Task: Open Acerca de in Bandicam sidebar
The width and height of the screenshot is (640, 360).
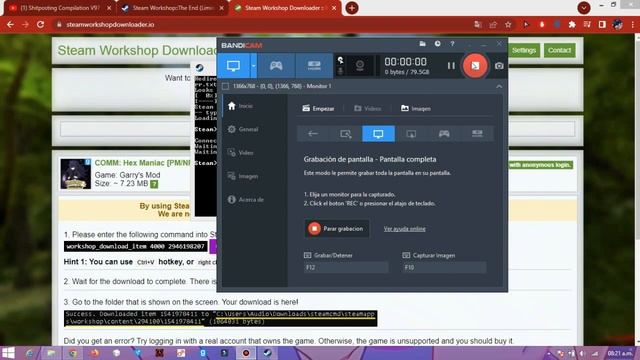Action: coord(246,200)
